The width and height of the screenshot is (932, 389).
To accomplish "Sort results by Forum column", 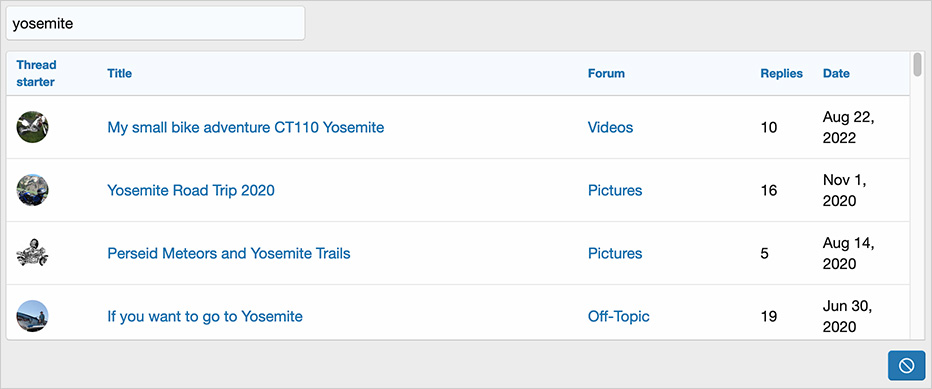I will click(x=606, y=74).
